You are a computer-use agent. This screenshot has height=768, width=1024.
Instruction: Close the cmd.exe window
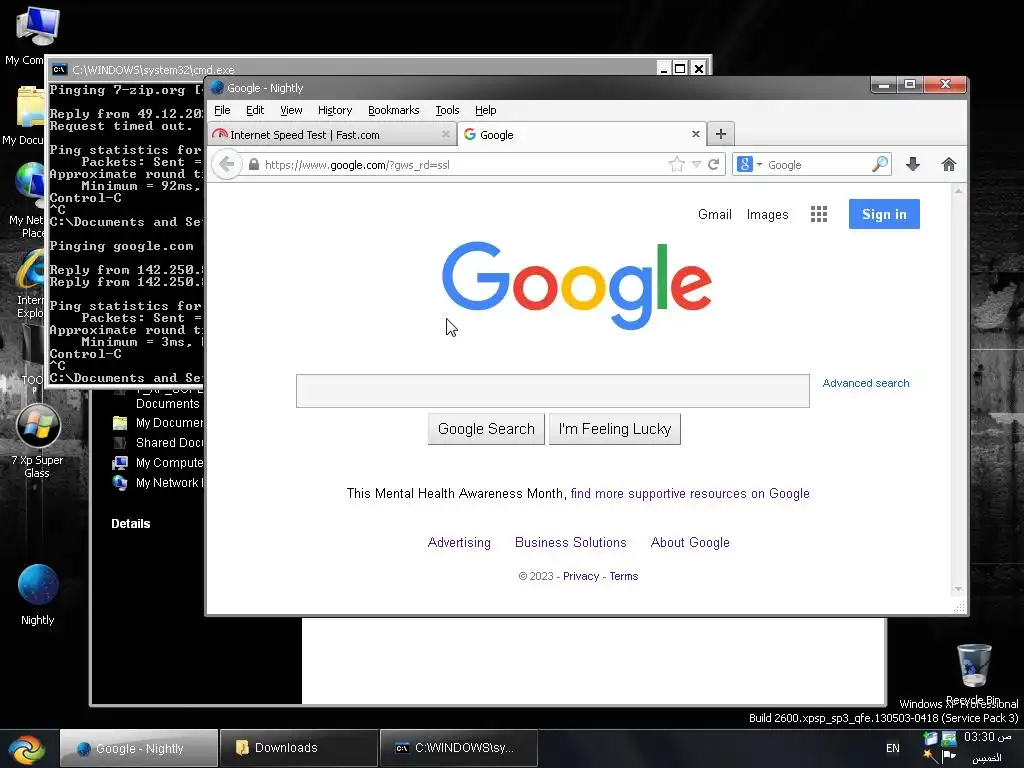[699, 69]
